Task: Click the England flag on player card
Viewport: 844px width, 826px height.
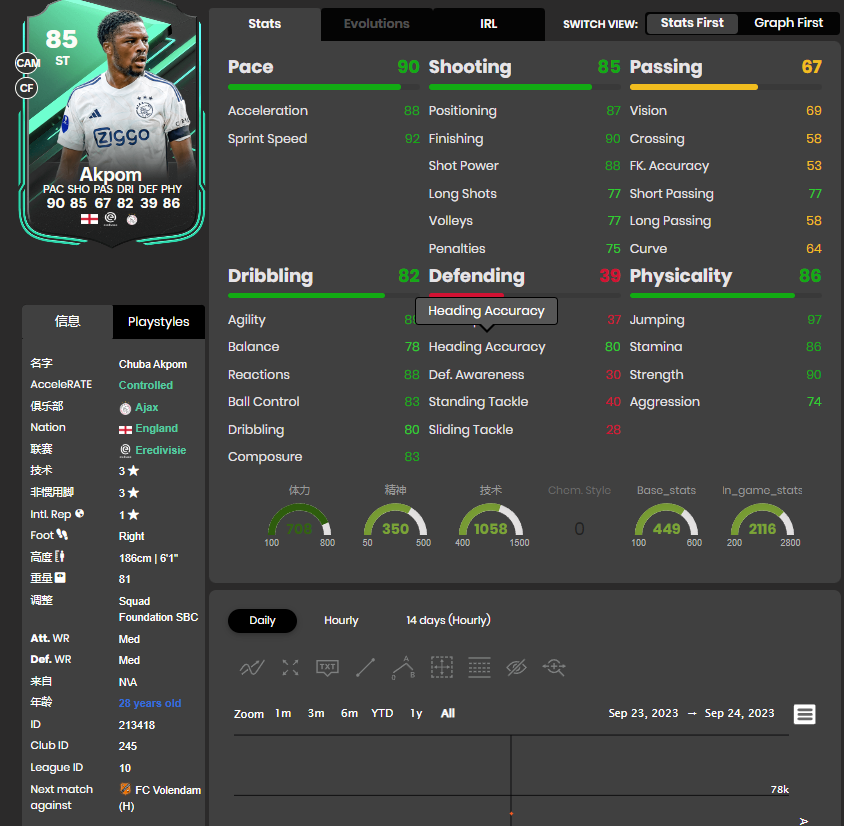Action: pos(89,219)
